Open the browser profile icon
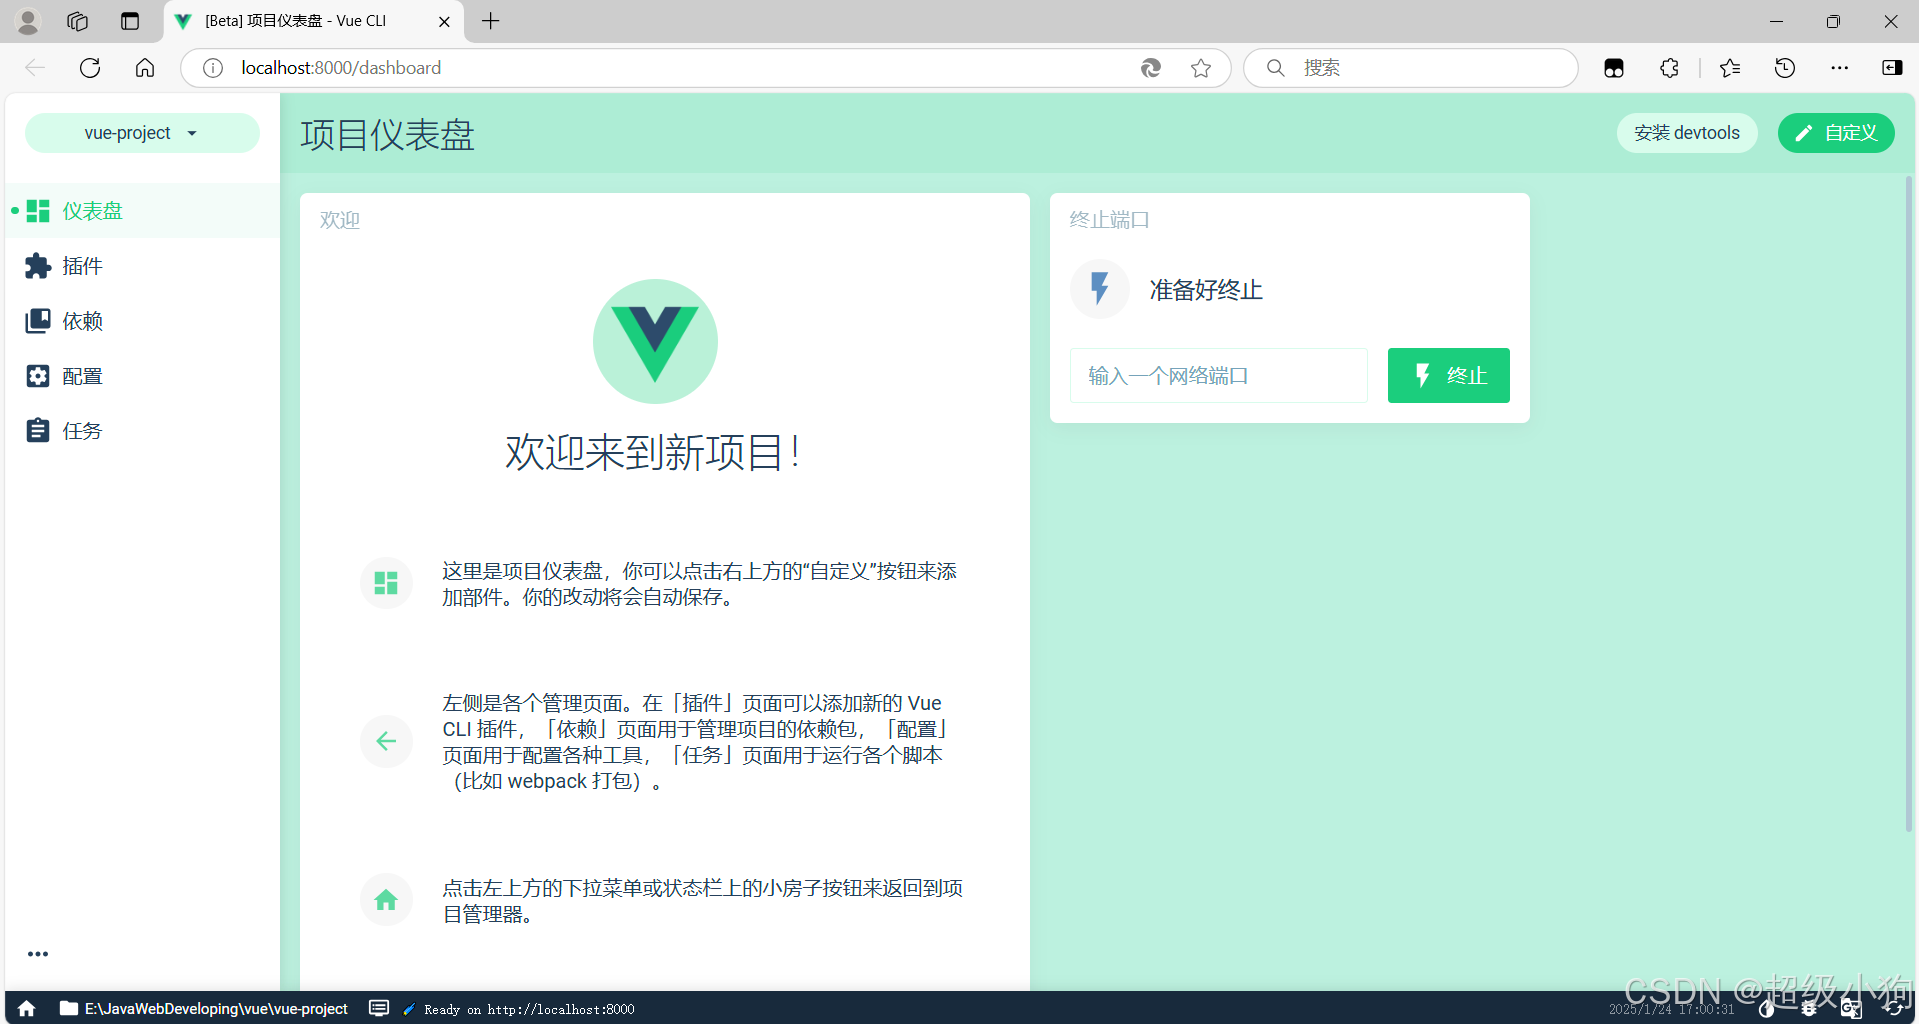 (x=28, y=21)
